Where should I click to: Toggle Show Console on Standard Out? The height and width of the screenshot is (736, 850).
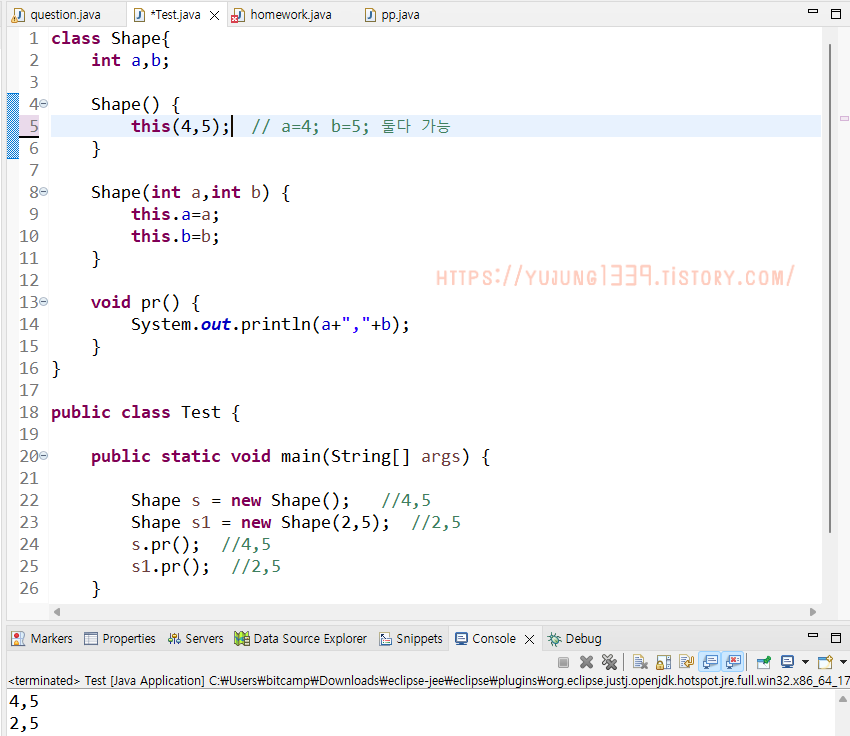tap(710, 662)
